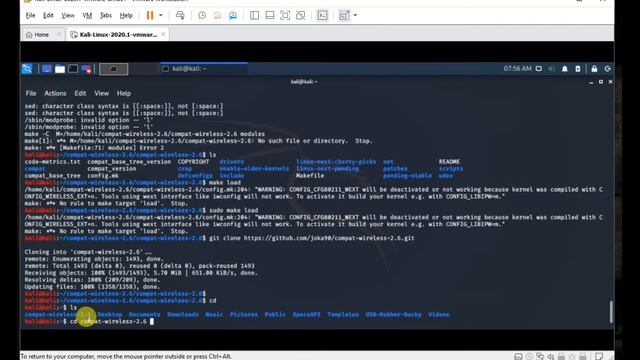Select the workspace switcher thumbnail
Viewport: 640px width, 360px height.
(x=113, y=69)
